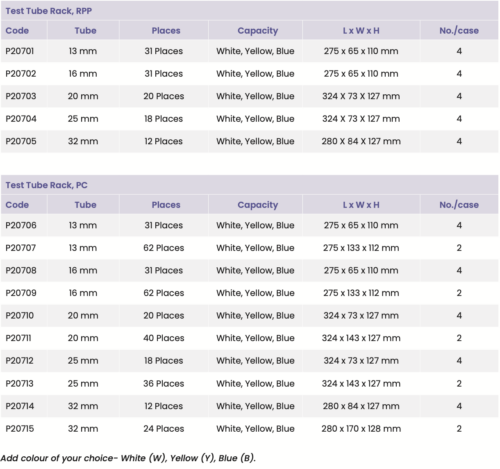
Task: Click the 40 Places cell
Action: click(x=164, y=338)
